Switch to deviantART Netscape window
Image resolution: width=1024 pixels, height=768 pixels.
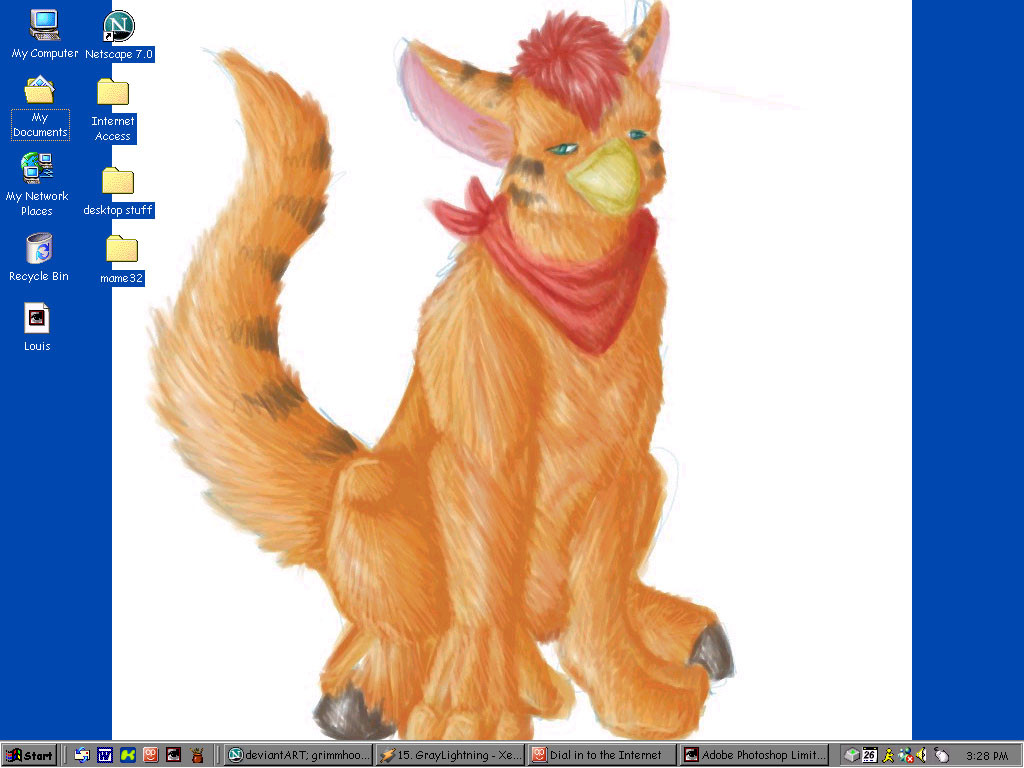coord(298,756)
